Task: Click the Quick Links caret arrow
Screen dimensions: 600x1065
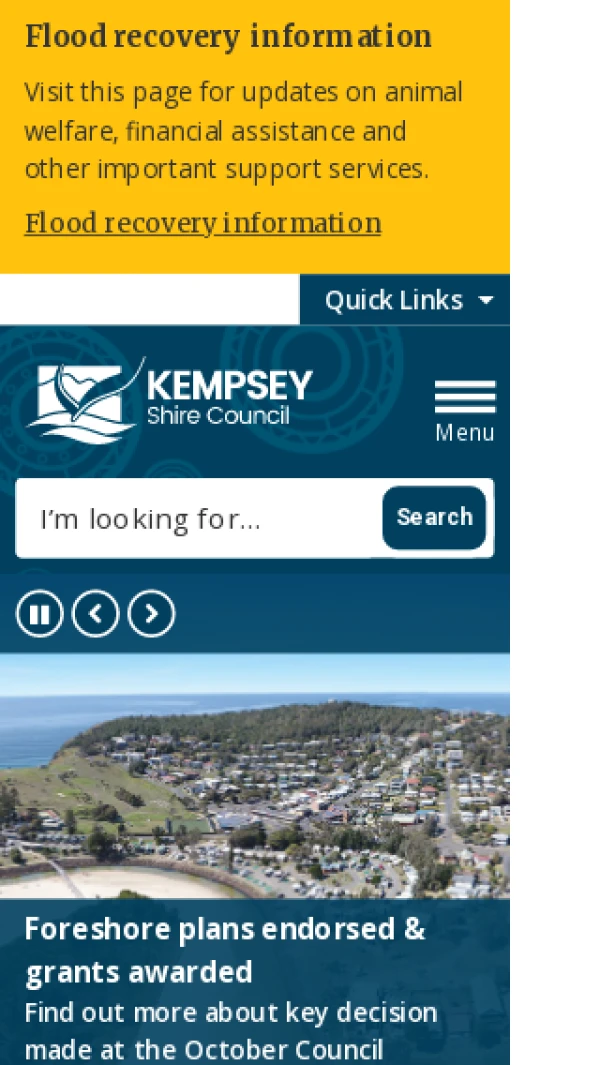Action: pyautogui.click(x=486, y=300)
